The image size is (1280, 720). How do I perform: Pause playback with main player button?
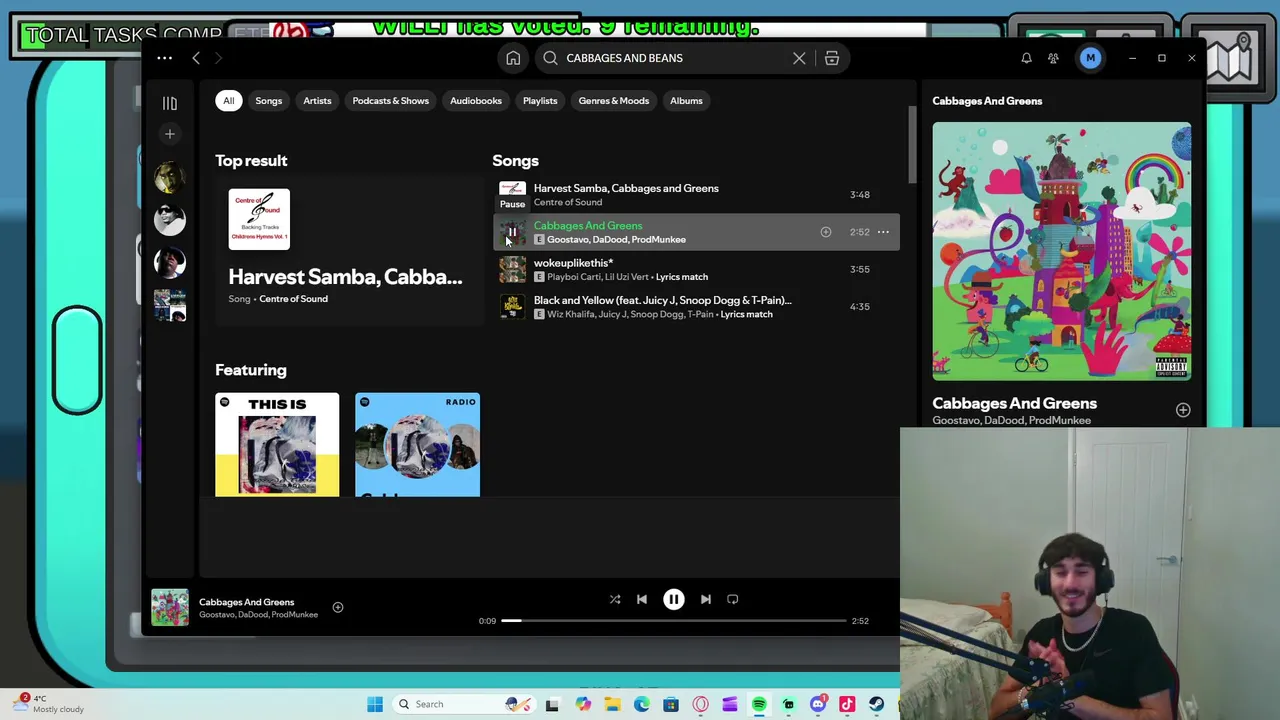tap(673, 599)
